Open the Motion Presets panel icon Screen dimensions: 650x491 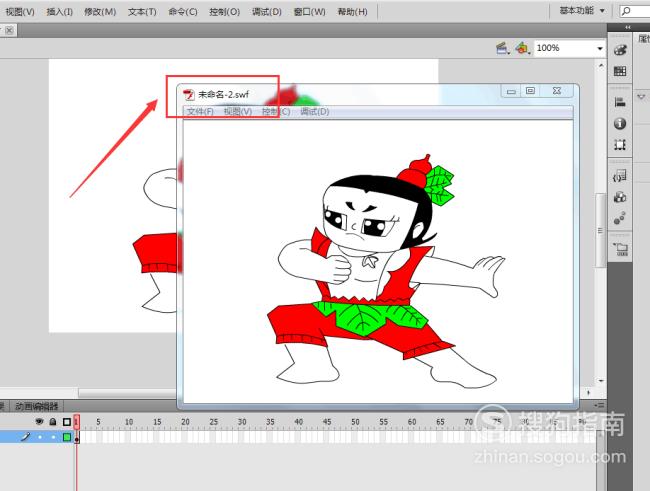[620, 218]
